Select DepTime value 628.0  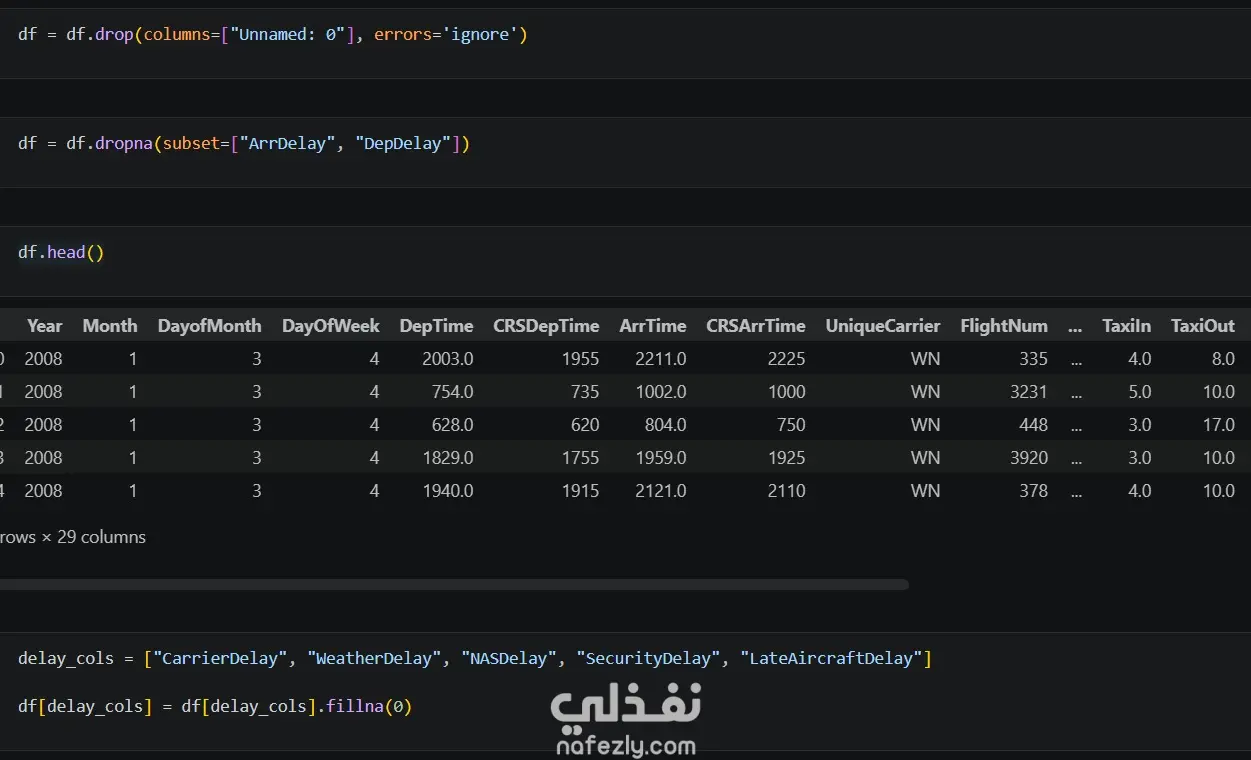453,425
